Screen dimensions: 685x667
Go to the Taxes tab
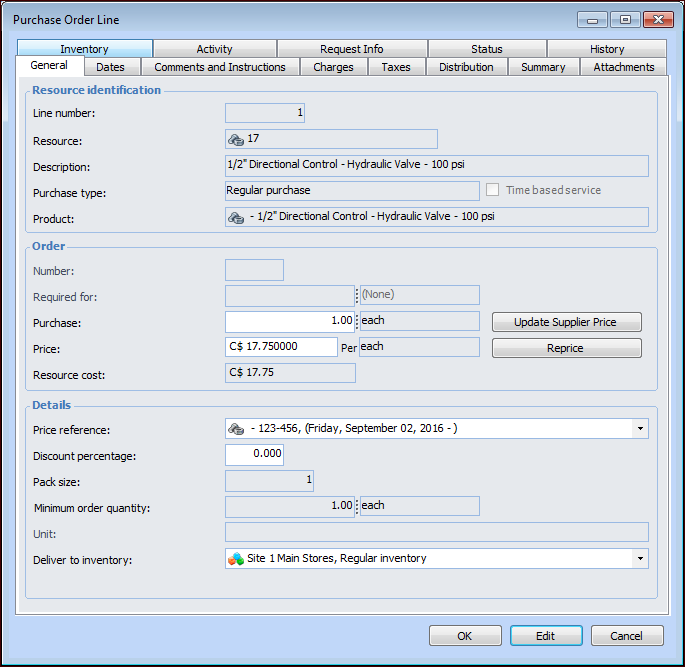pyautogui.click(x=396, y=67)
